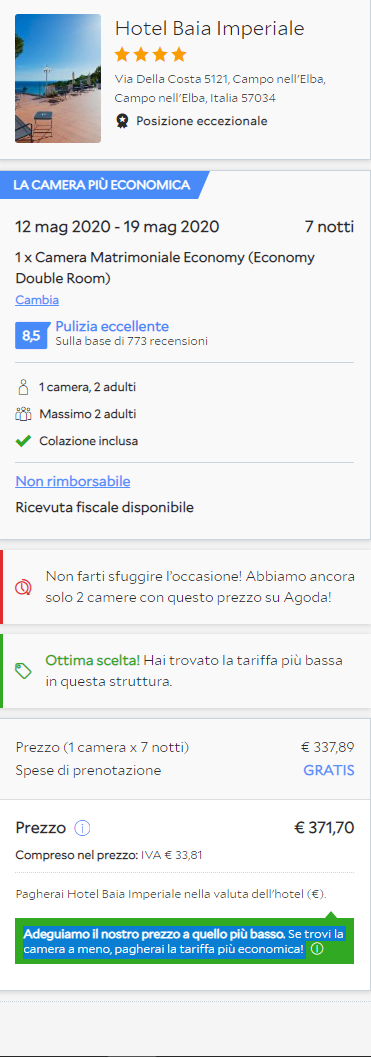
Task: Click the € 371,70 total price
Action: pos(324,828)
